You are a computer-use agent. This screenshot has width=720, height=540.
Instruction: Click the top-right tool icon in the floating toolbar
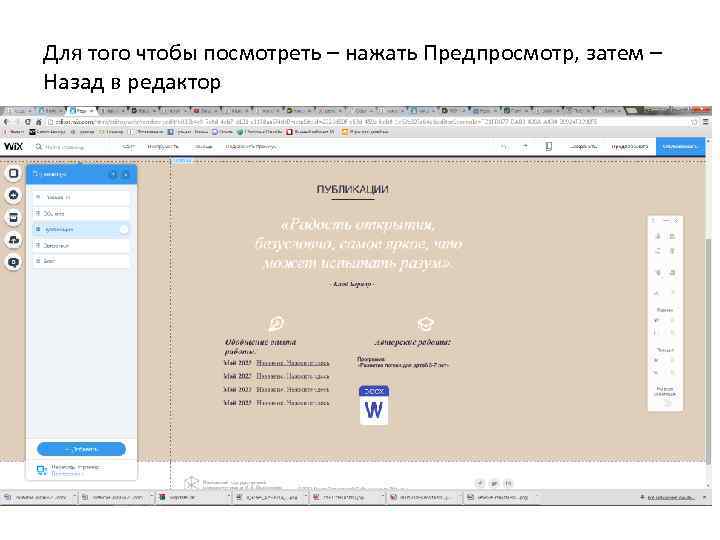pos(672,236)
